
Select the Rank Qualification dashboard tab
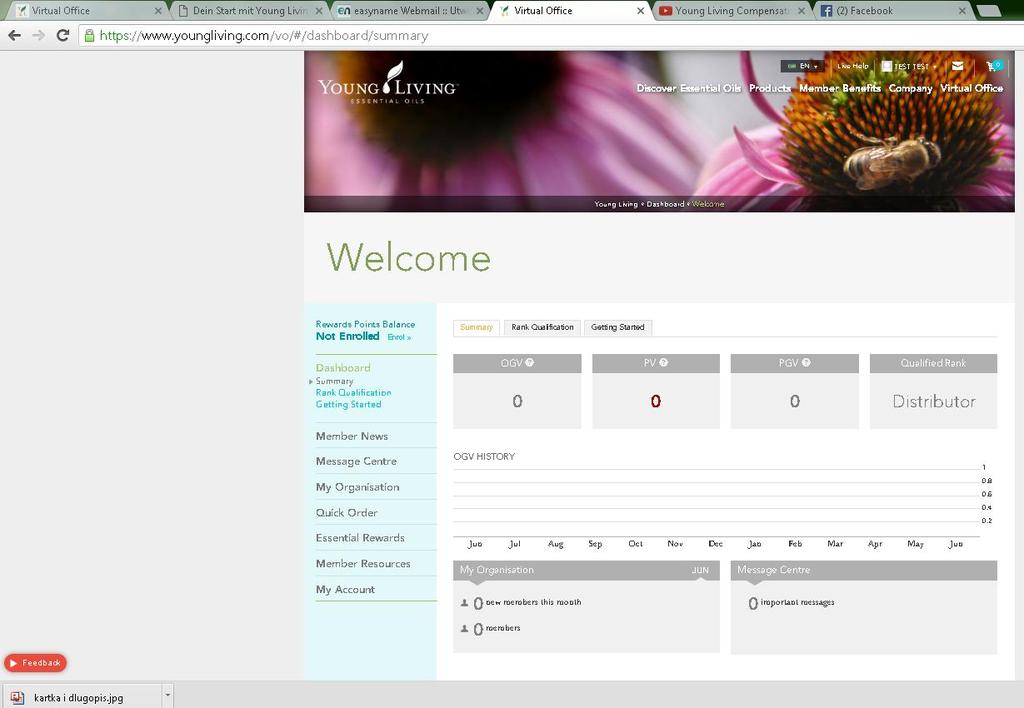[x=542, y=327]
